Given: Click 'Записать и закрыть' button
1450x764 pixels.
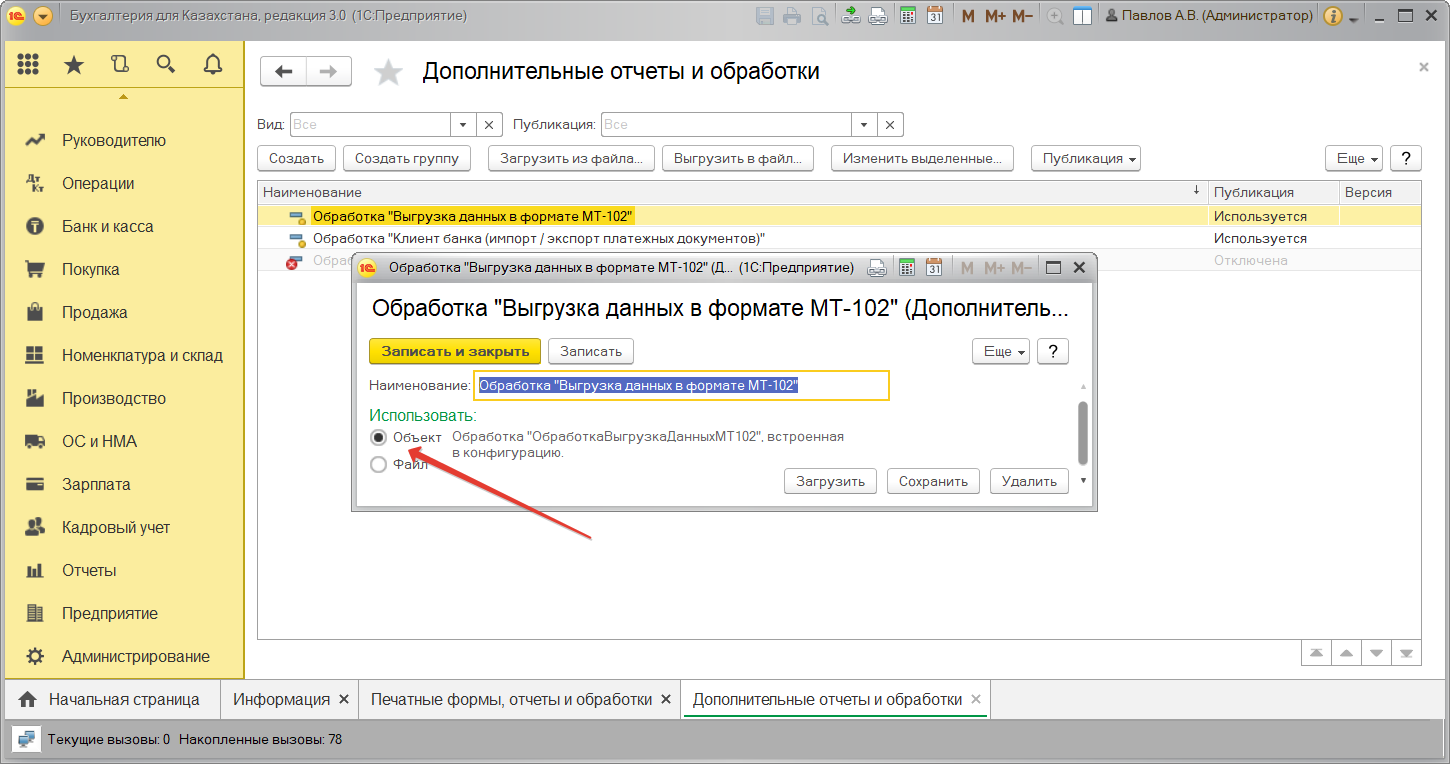Looking at the screenshot, I should point(455,352).
